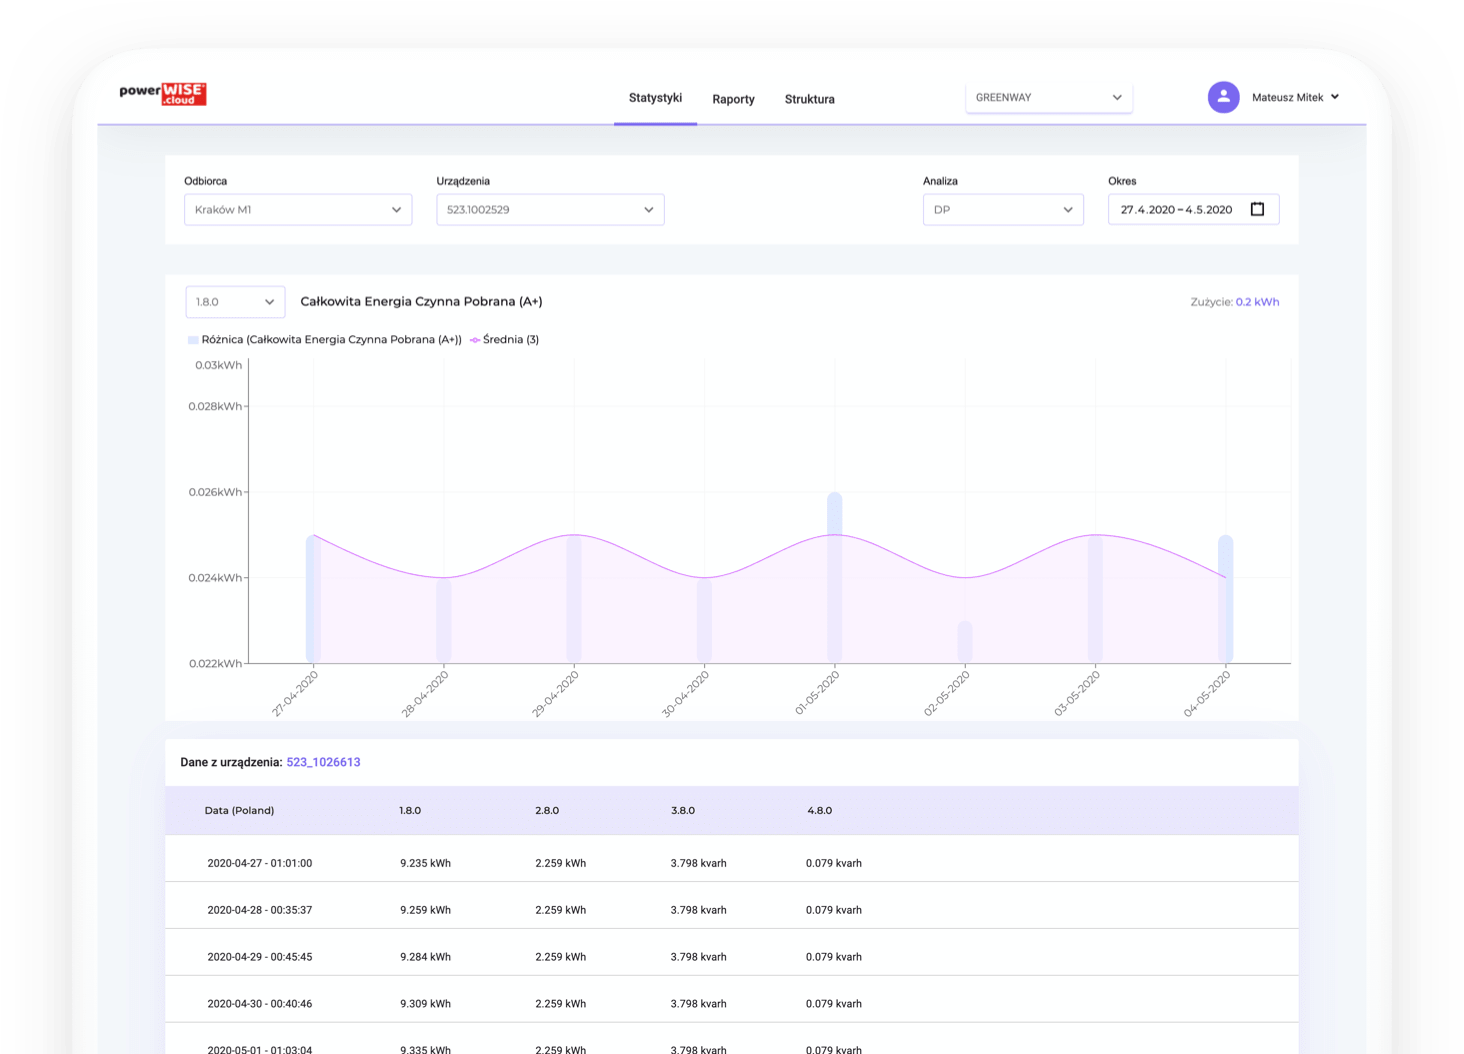Click the bar for 27-04-2020
Screen dimensions: 1464x1054
314,598
